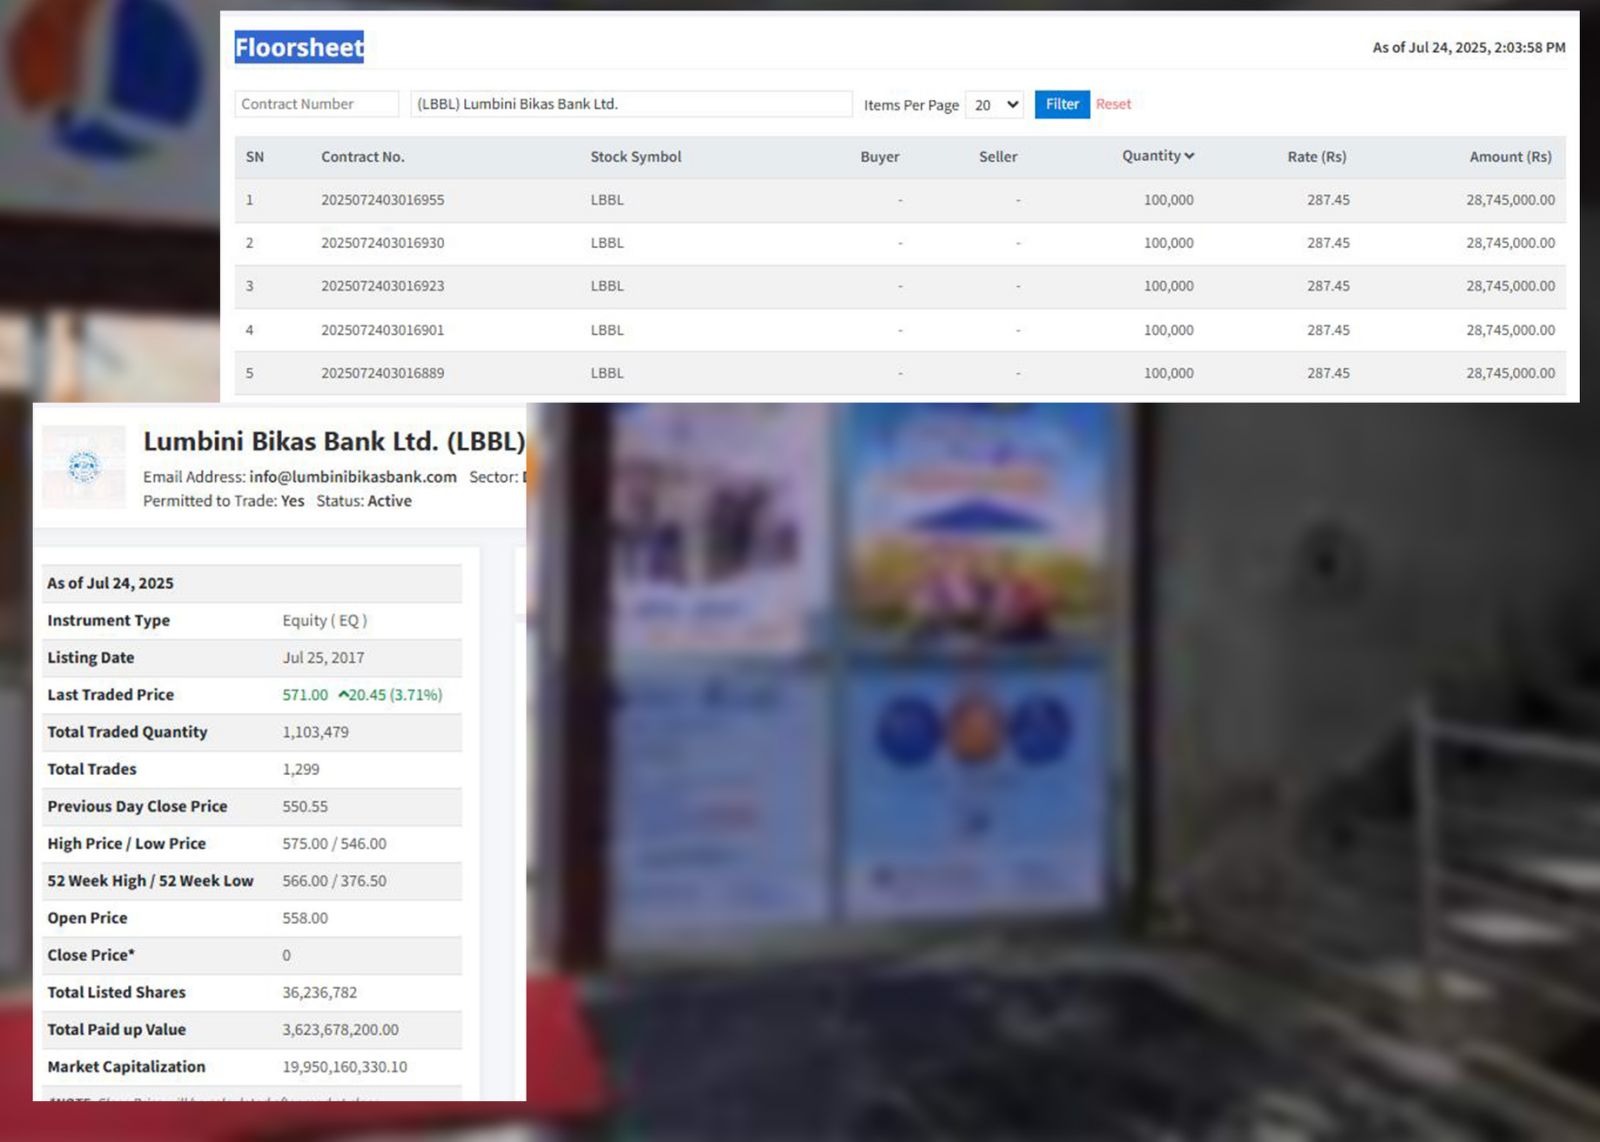Sort by the Quantity column arrow
Screen dimensions: 1600x1142
(x=1189, y=156)
